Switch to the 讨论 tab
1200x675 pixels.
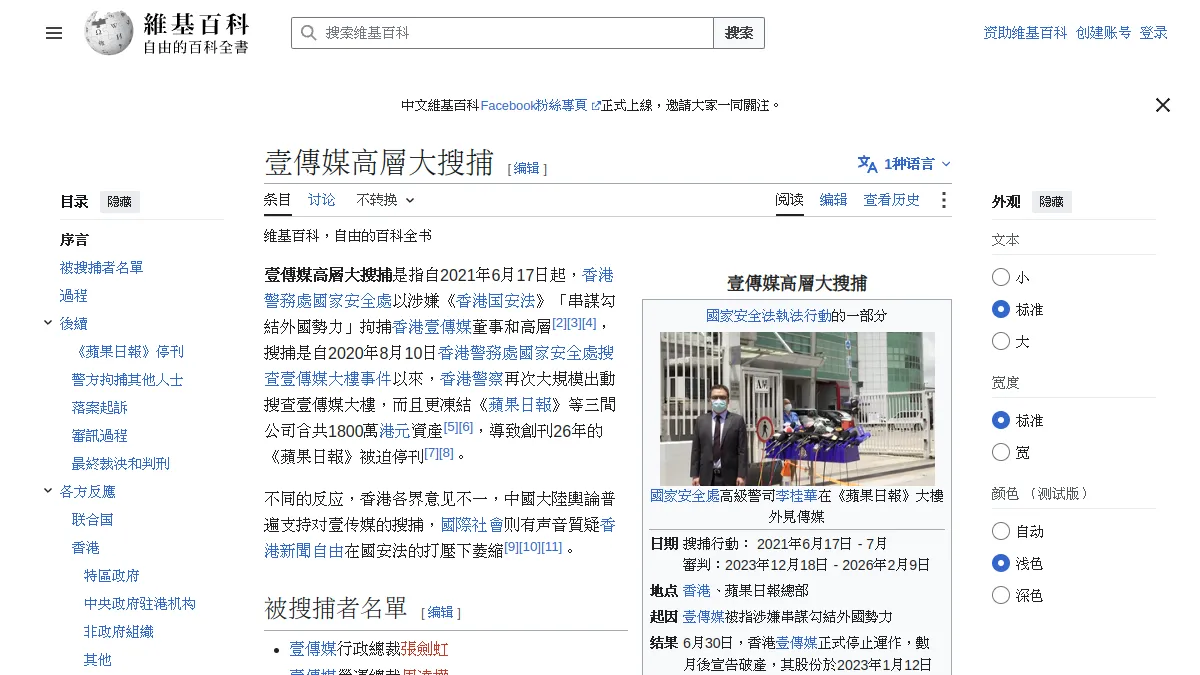pos(322,200)
